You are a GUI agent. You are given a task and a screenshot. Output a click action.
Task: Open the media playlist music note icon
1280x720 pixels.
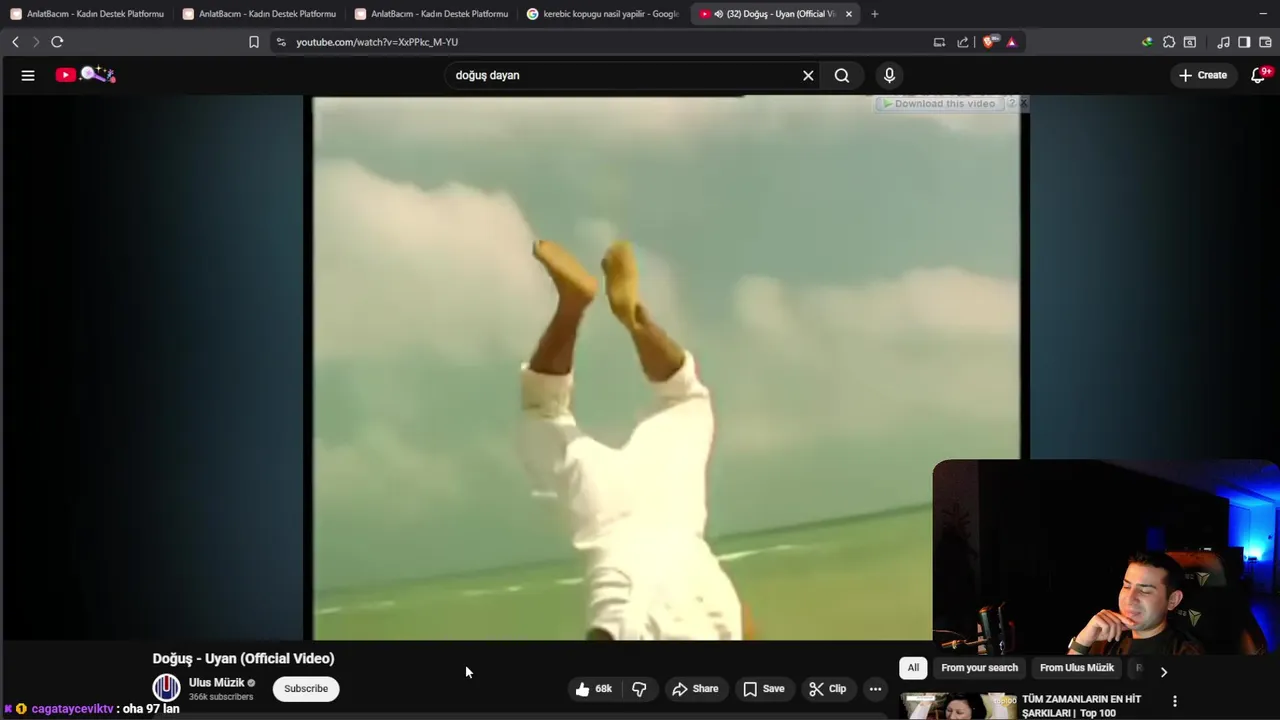coord(1223,42)
